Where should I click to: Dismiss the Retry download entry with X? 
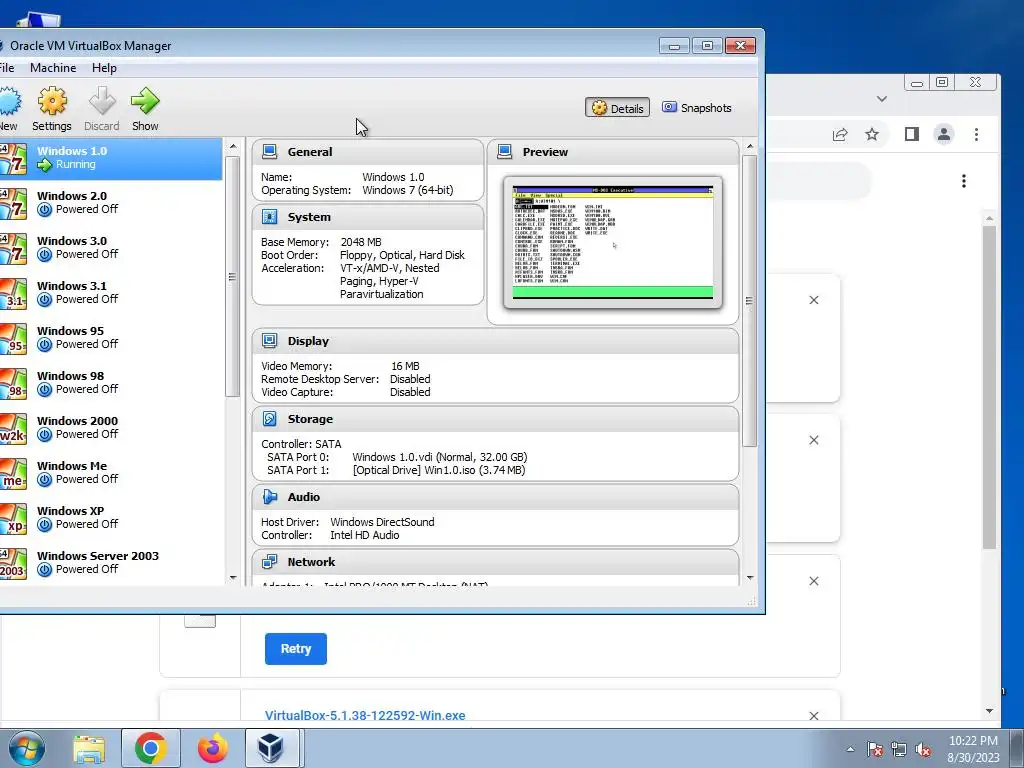[814, 581]
